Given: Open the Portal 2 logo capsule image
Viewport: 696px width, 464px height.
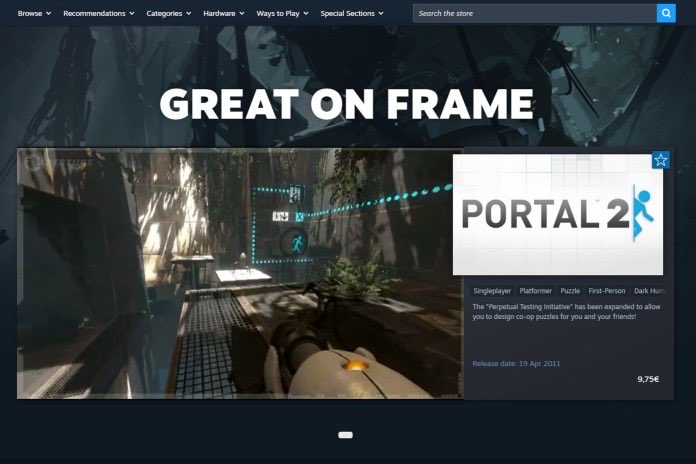Looking at the screenshot, I should [x=558, y=214].
